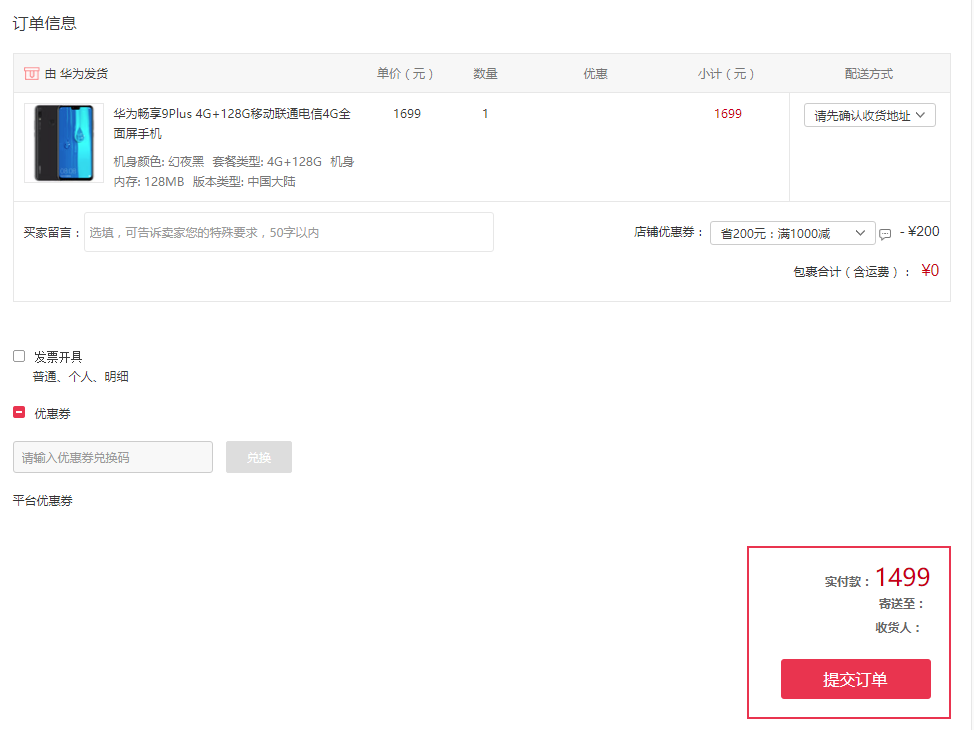The height and width of the screenshot is (730, 974).
Task: Tick the 发票开具 invoice checkbox
Action: (x=19, y=356)
